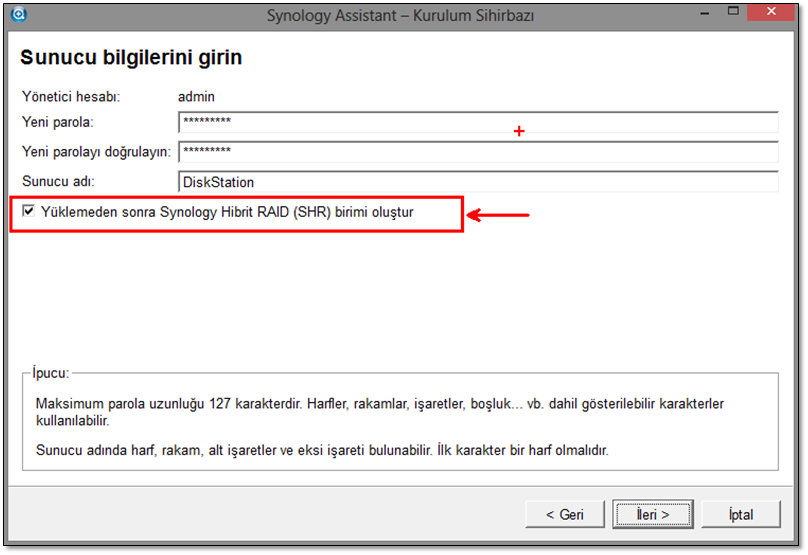Proceed with the İleri button
Image resolution: width=808 pixels, height=555 pixels.
click(x=653, y=514)
